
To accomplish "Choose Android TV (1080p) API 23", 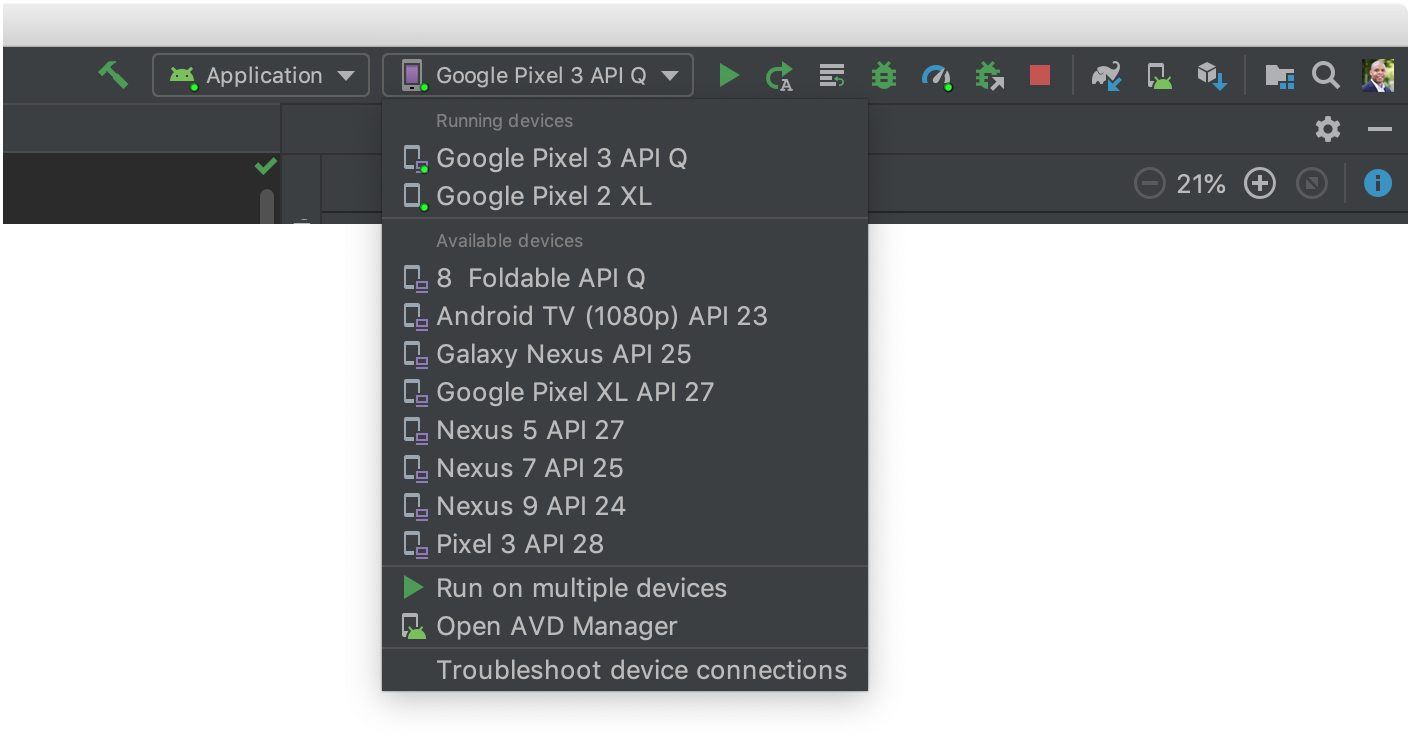I will coord(625,316).
